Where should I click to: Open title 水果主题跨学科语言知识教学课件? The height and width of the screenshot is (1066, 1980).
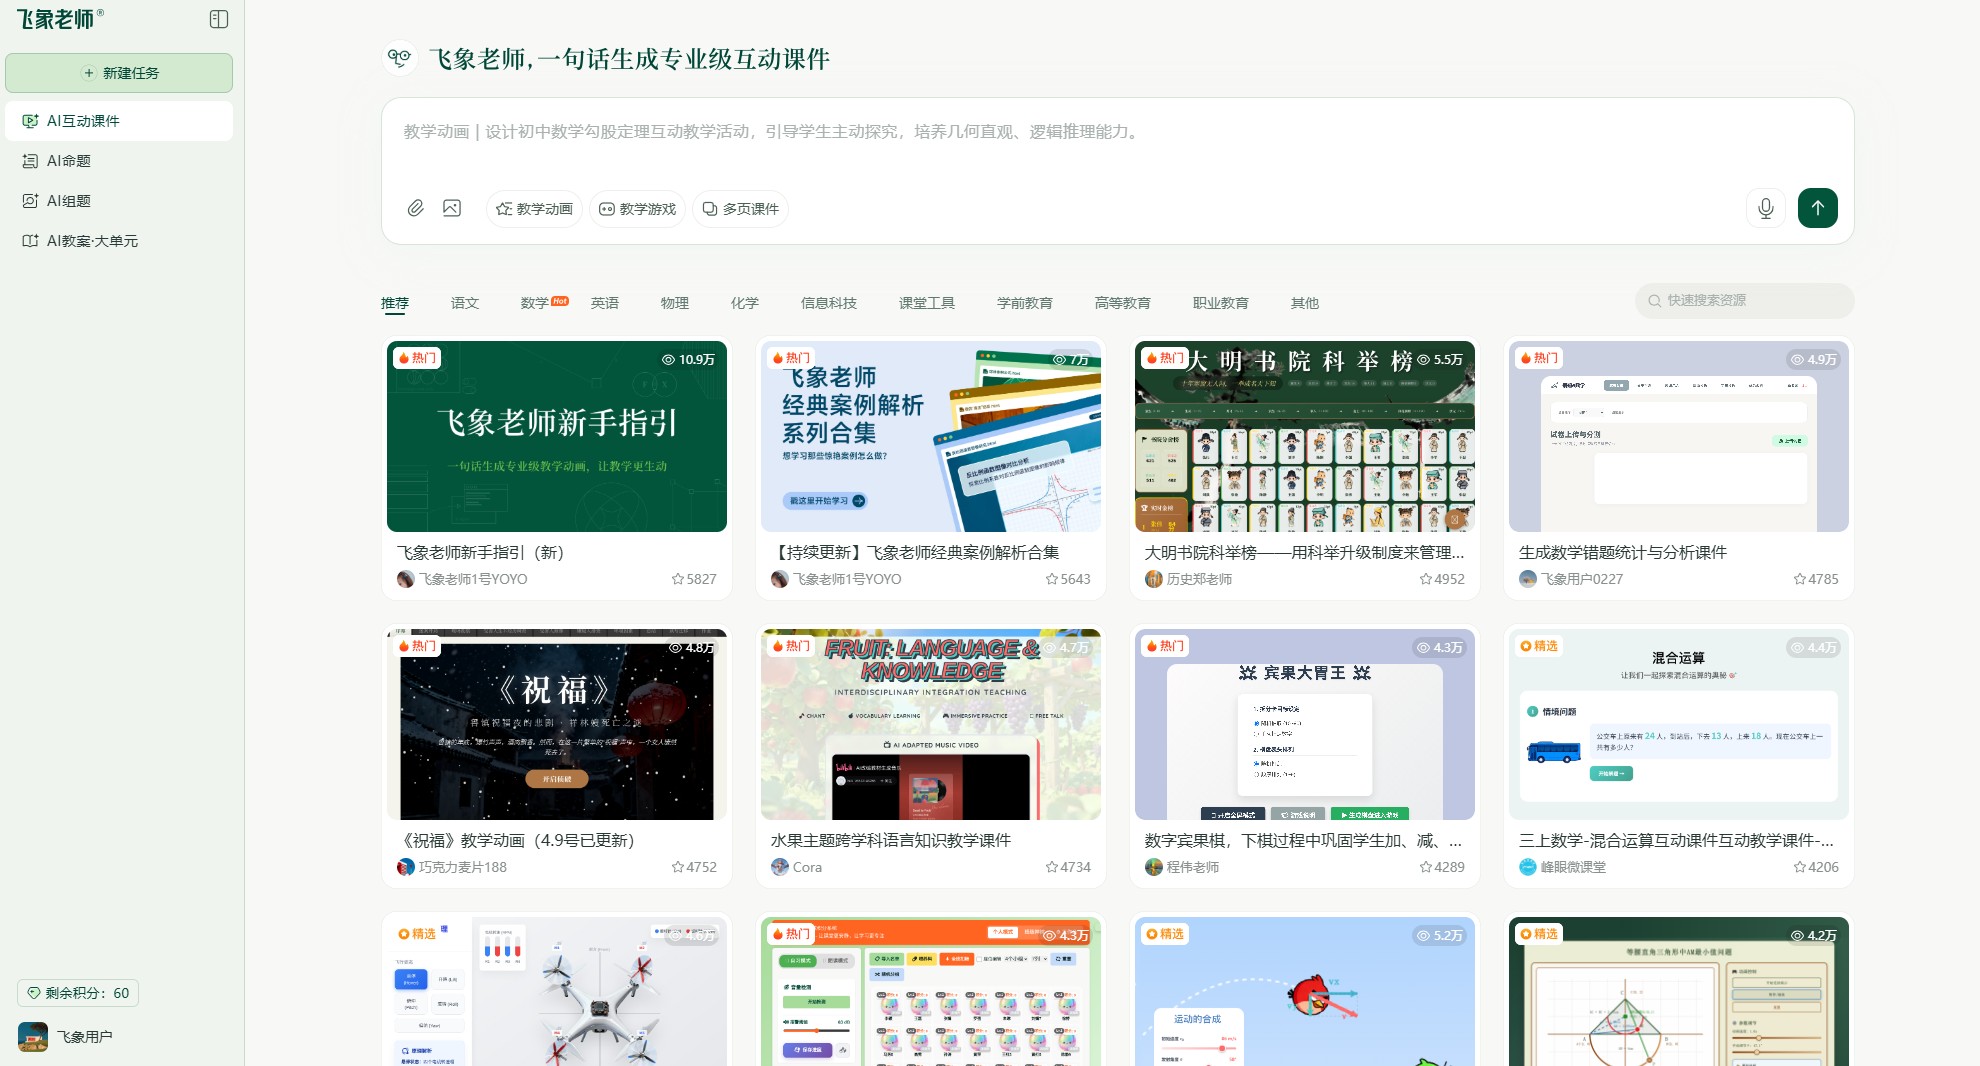click(x=891, y=840)
